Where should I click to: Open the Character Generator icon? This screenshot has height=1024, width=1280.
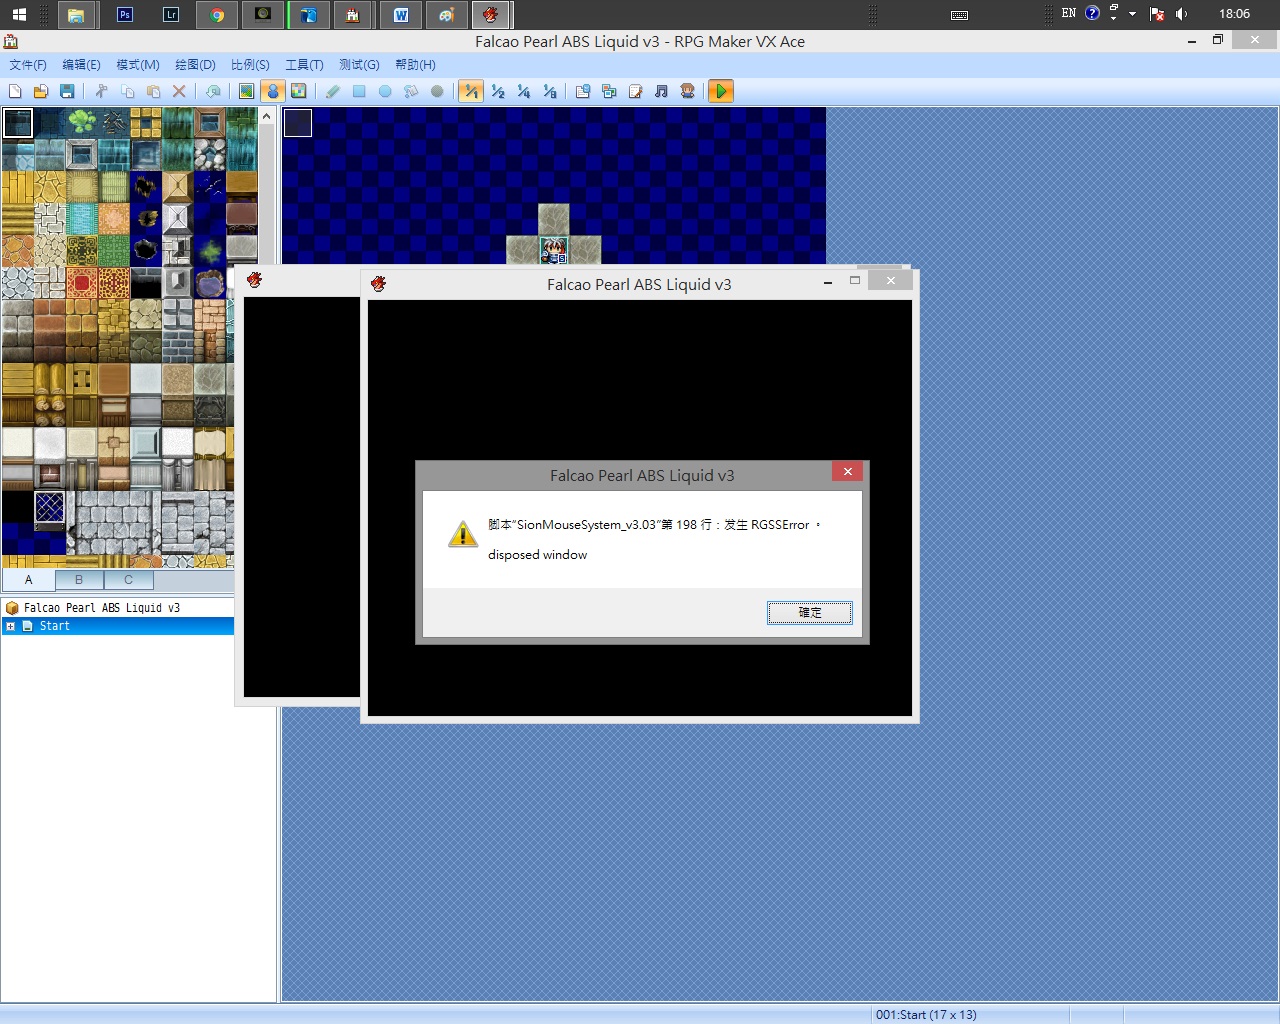(687, 91)
